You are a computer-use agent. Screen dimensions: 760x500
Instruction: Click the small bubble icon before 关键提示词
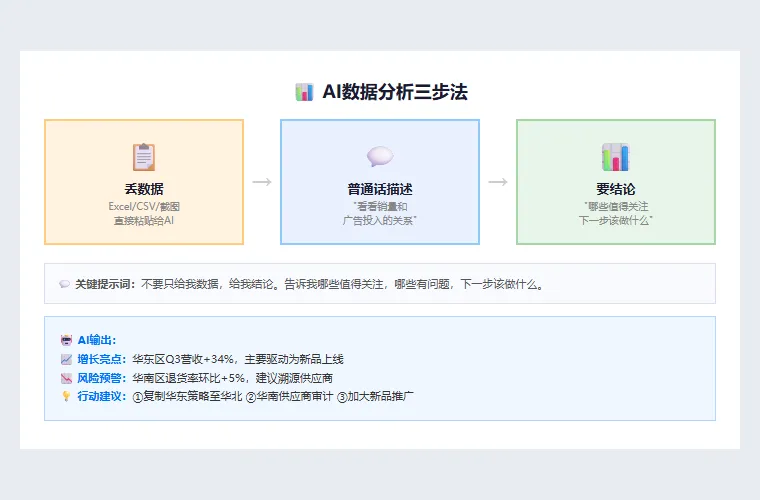(x=64, y=284)
